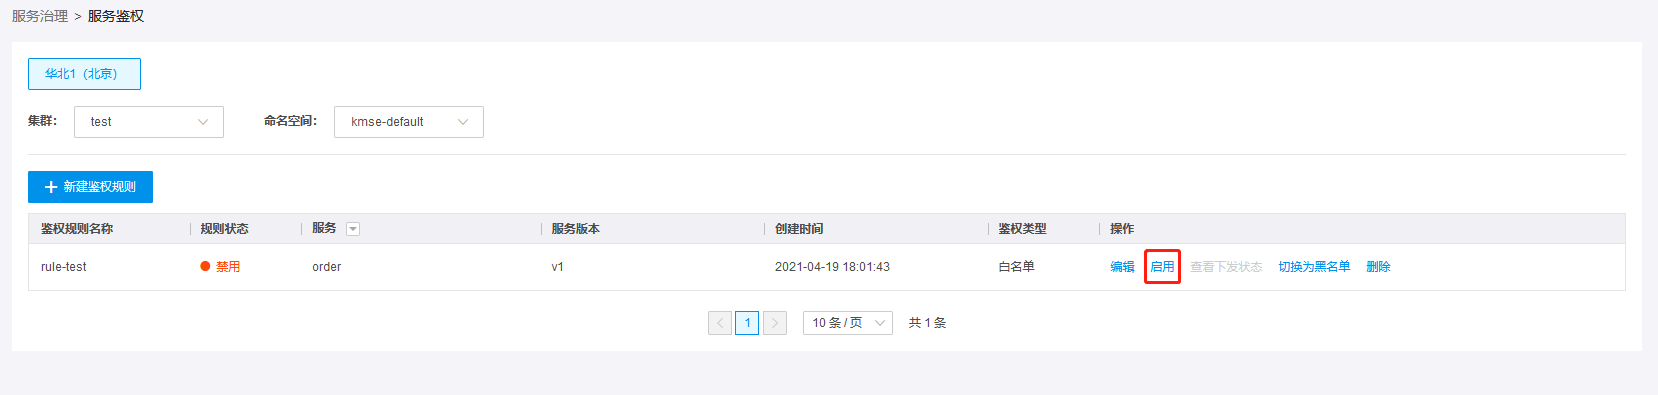Image resolution: width=1658 pixels, height=395 pixels.
Task: Open the namespace dropdown kmse-default
Action: point(409,122)
